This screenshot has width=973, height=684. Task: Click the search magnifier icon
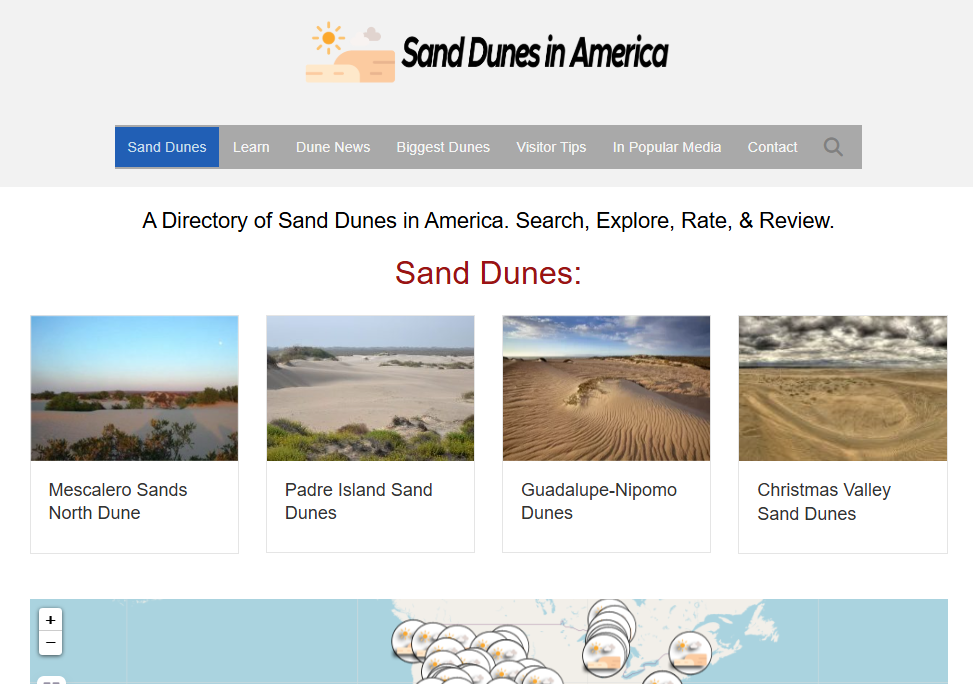pyautogui.click(x=833, y=147)
